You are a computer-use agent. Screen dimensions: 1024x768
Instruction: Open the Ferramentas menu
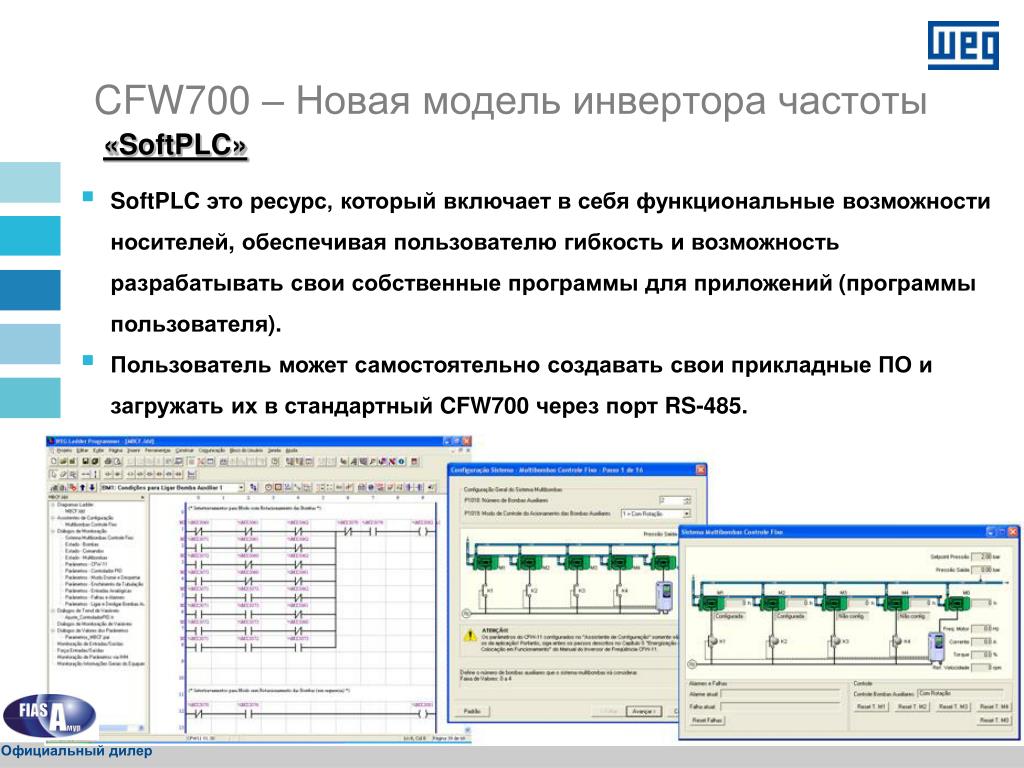click(x=157, y=450)
